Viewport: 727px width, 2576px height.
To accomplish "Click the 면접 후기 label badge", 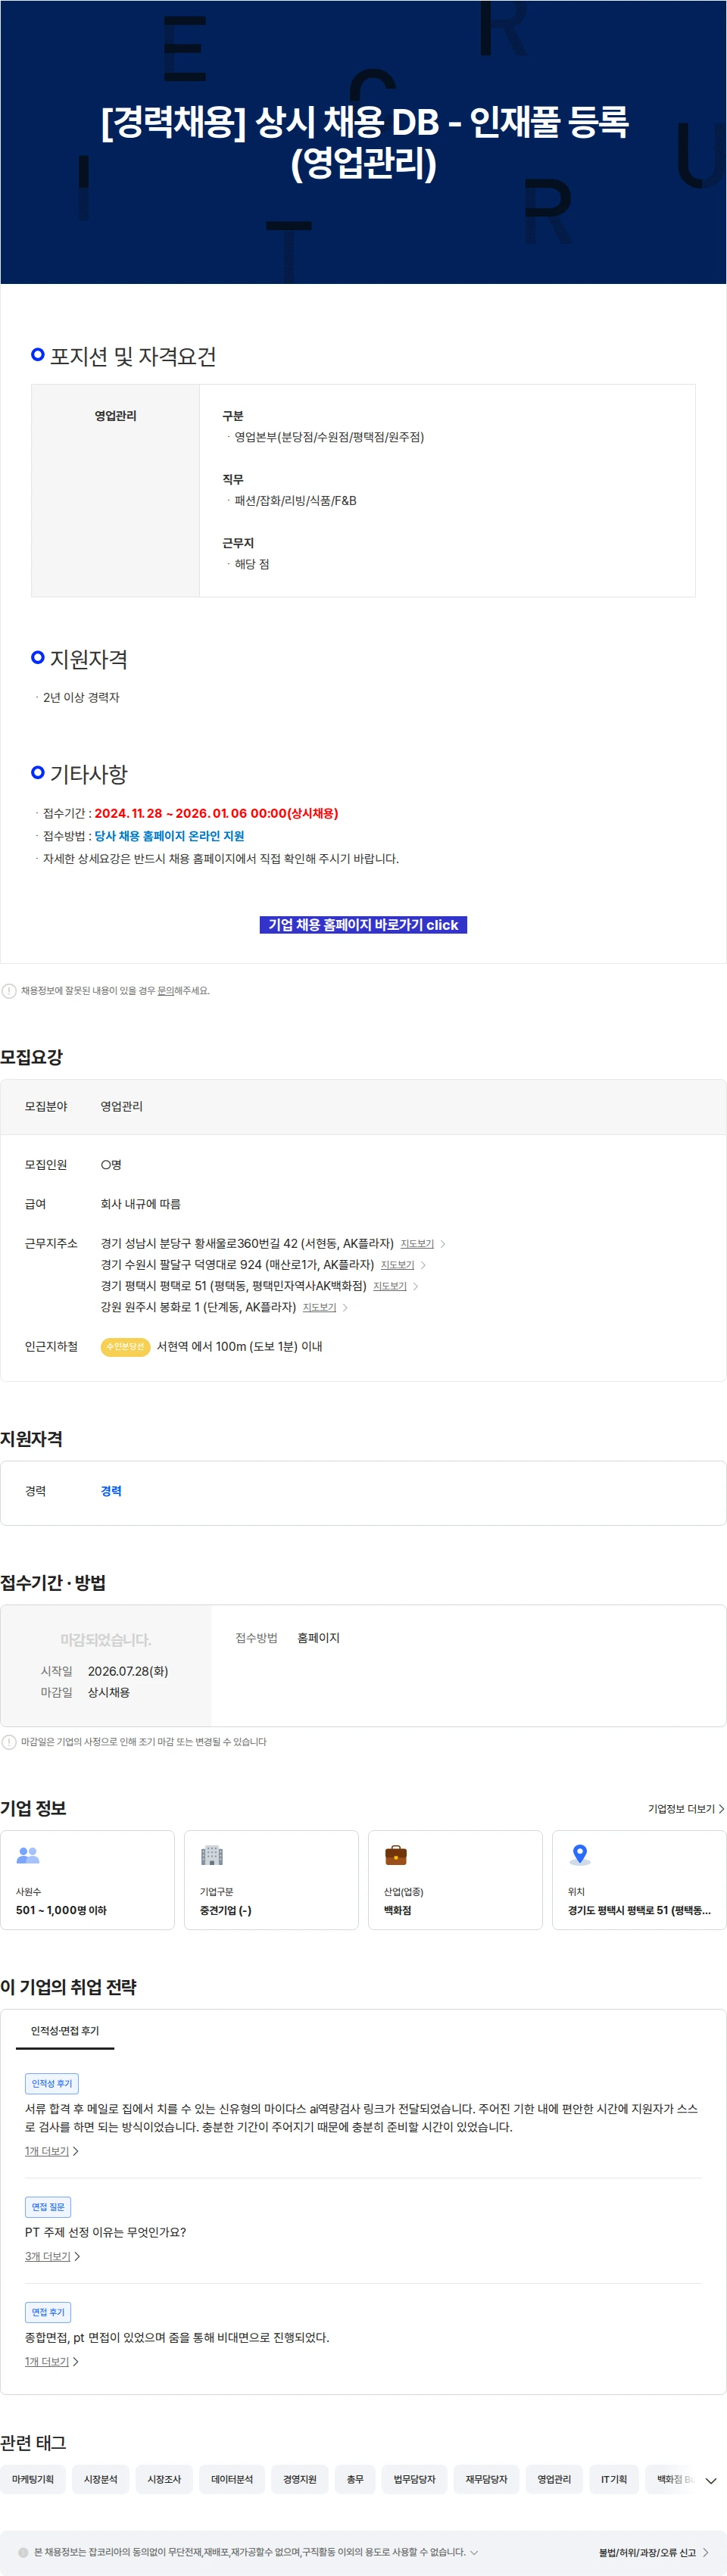I will [x=48, y=2312].
